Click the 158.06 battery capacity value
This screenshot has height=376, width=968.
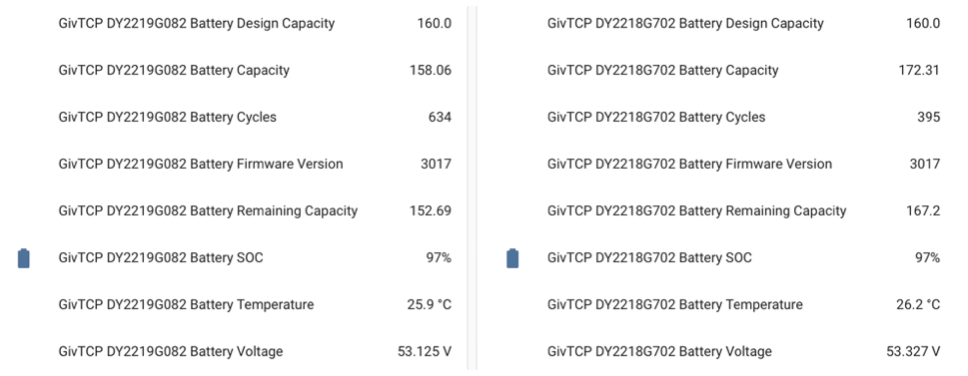pyautogui.click(x=430, y=70)
